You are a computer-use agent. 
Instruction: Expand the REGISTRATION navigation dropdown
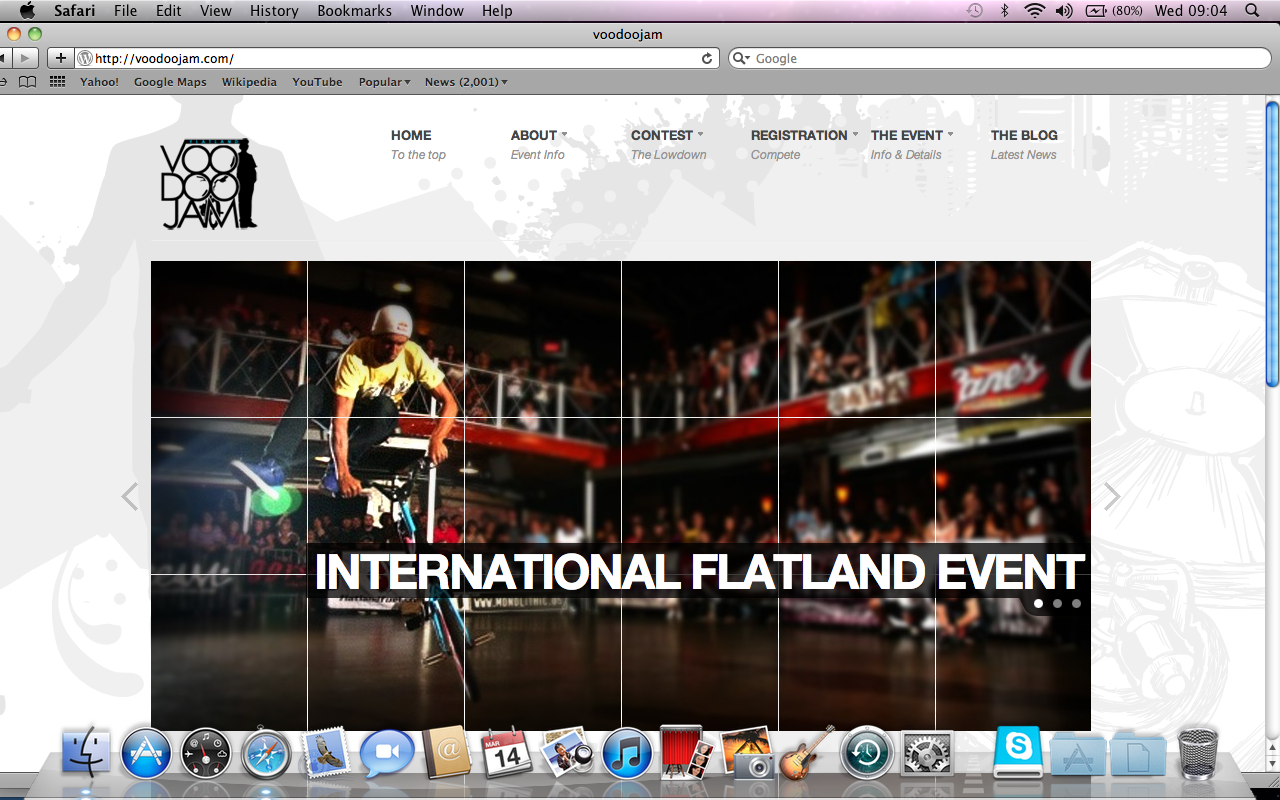[803, 135]
